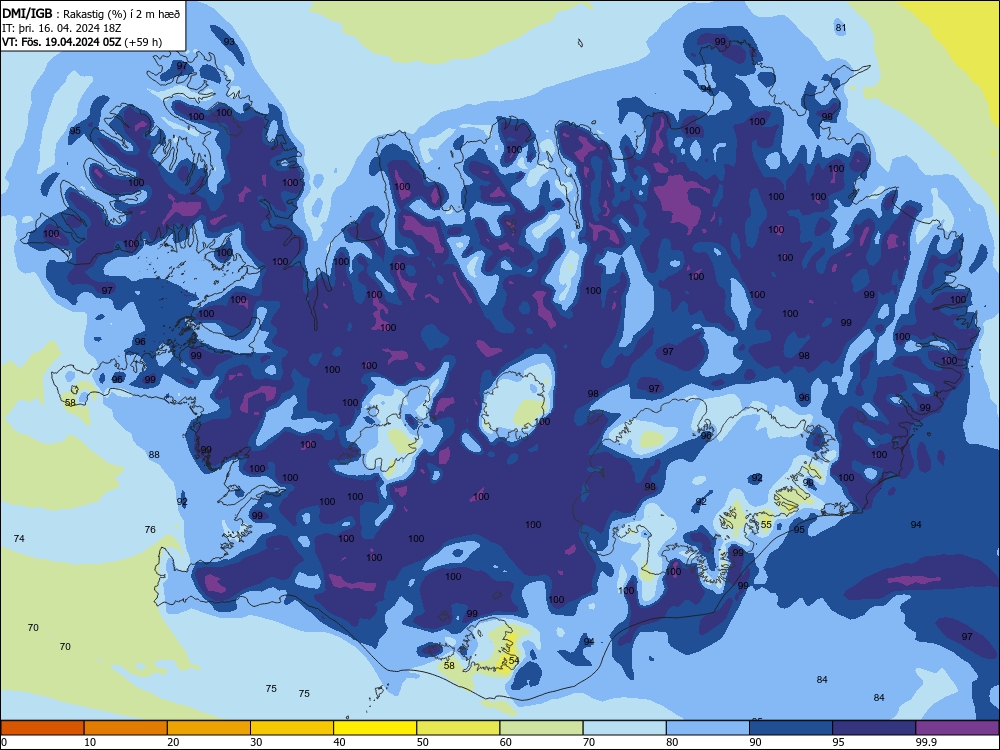This screenshot has height=750, width=1000.
Task: Click the legend label 50
Action: 423,742
